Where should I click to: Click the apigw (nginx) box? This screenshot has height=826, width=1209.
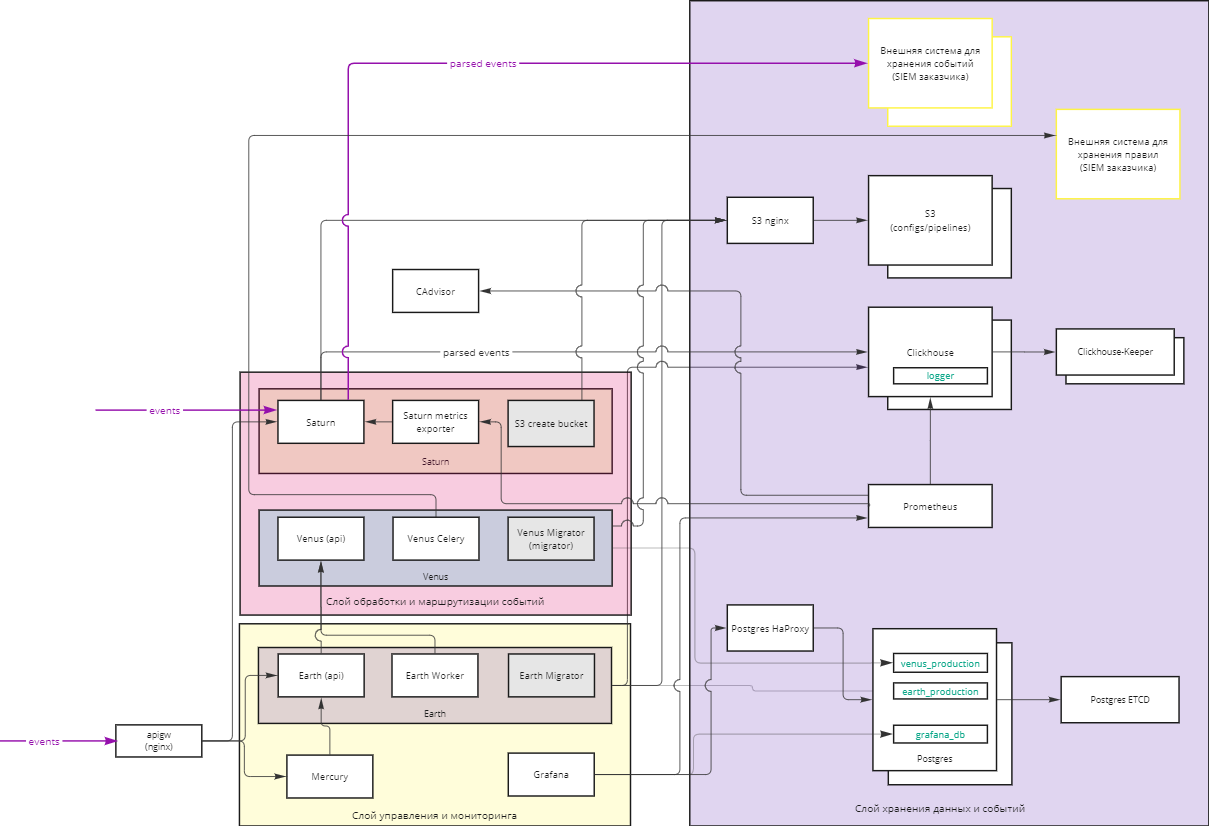[159, 740]
